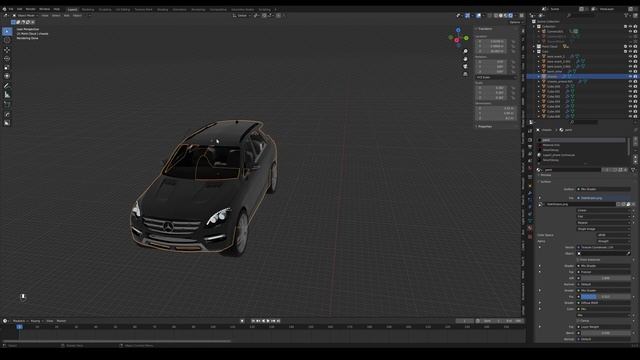
Task: Select the 3D Cursor tool
Action: (7, 40)
